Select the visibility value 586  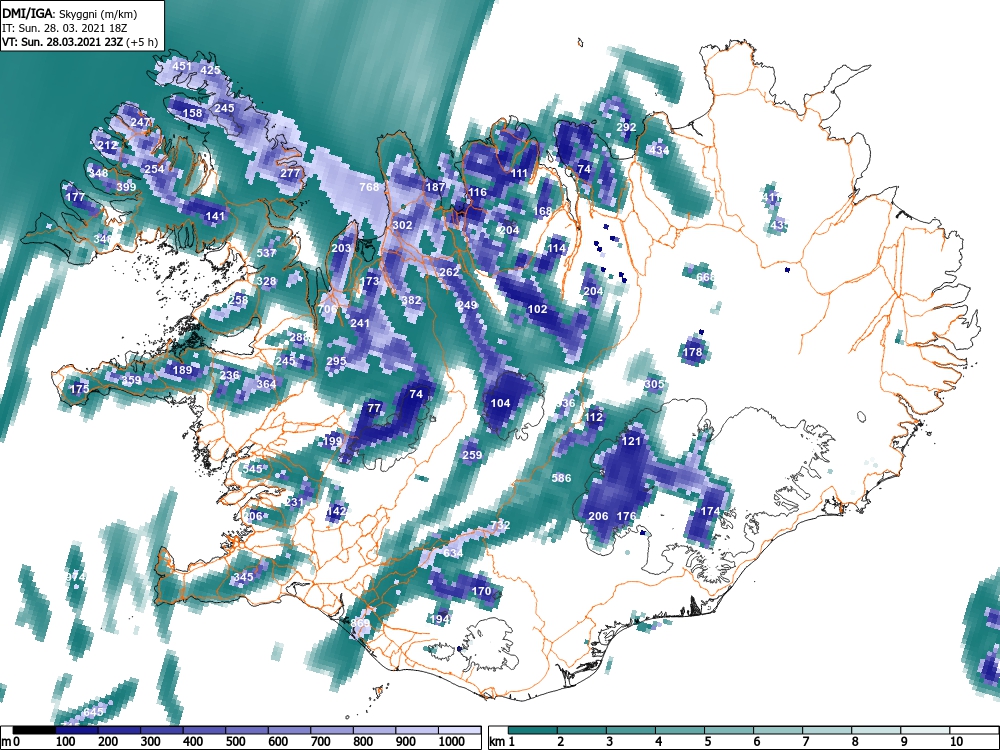(x=561, y=478)
